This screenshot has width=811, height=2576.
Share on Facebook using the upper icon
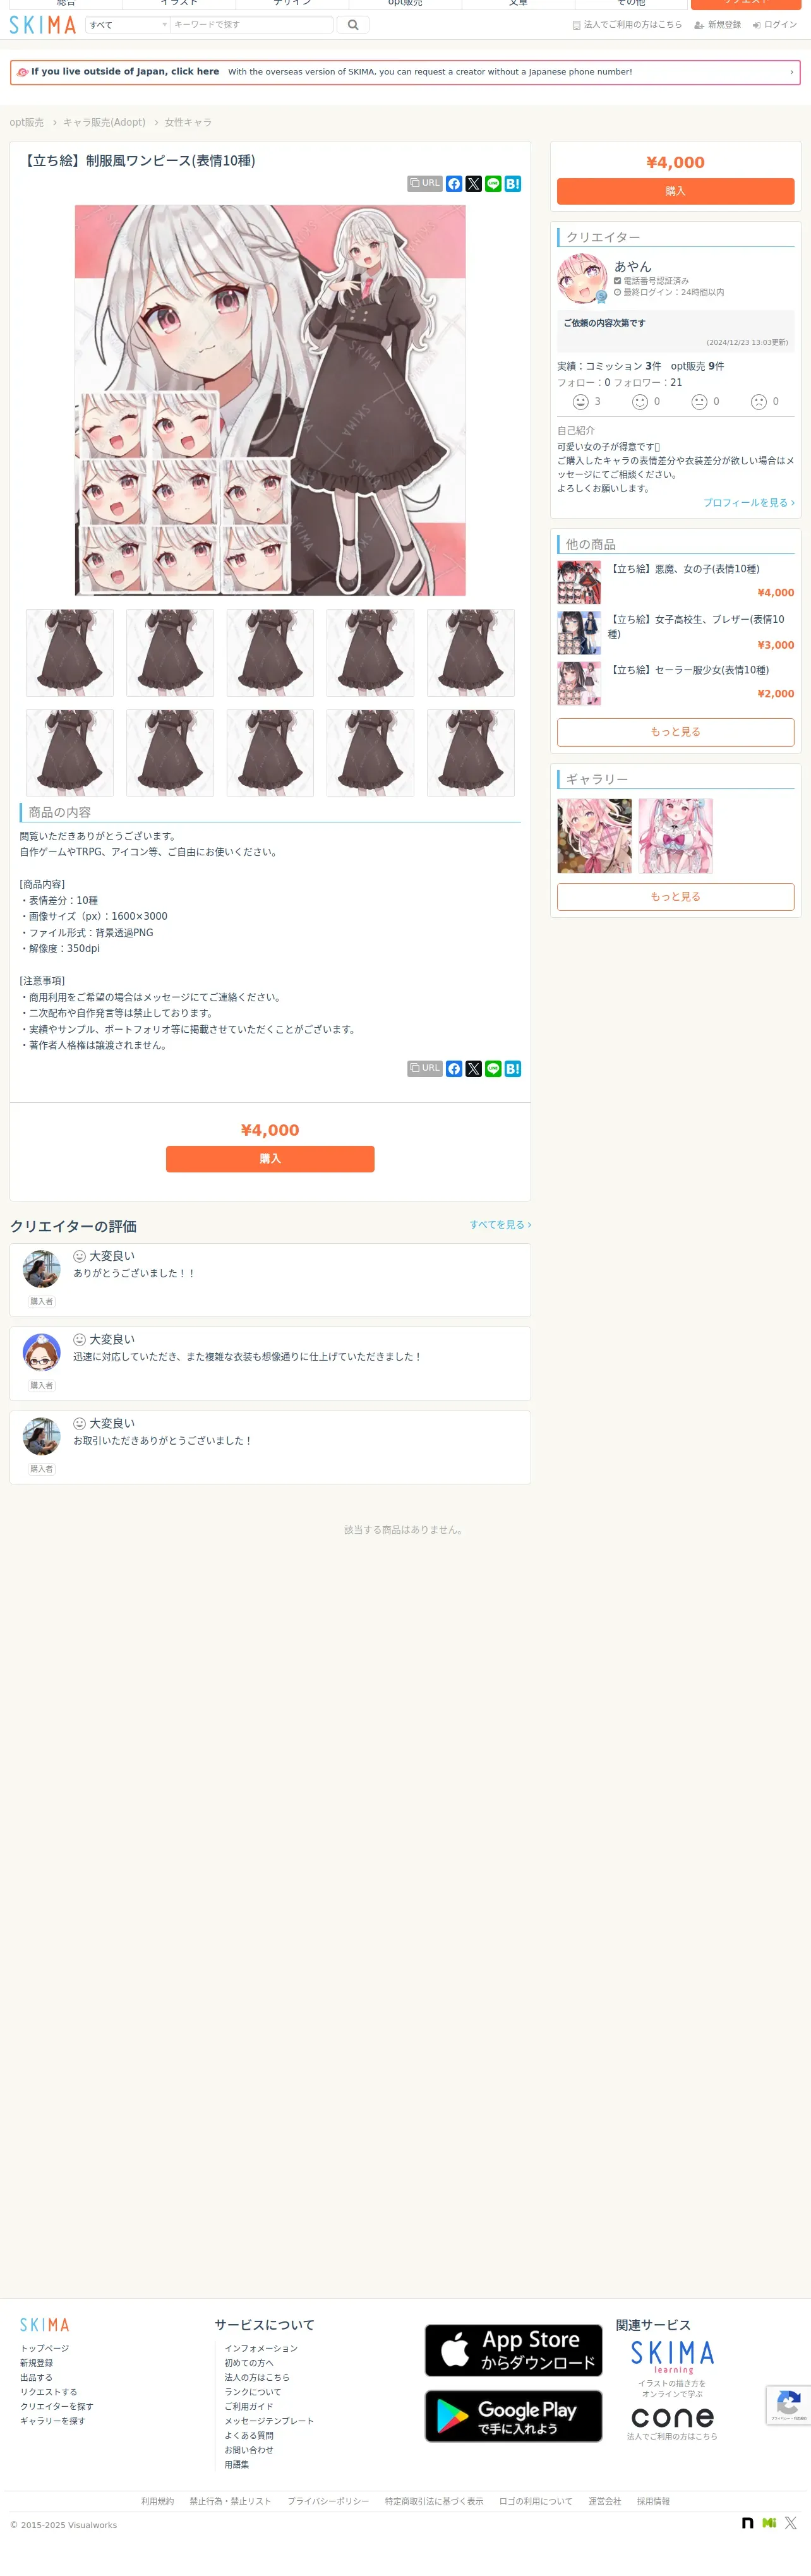click(x=454, y=184)
